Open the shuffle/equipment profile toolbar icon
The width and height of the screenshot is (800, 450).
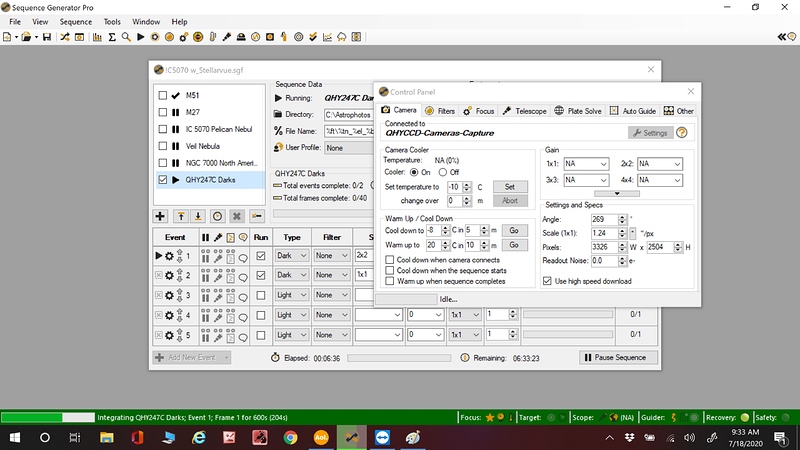[x=65, y=37]
